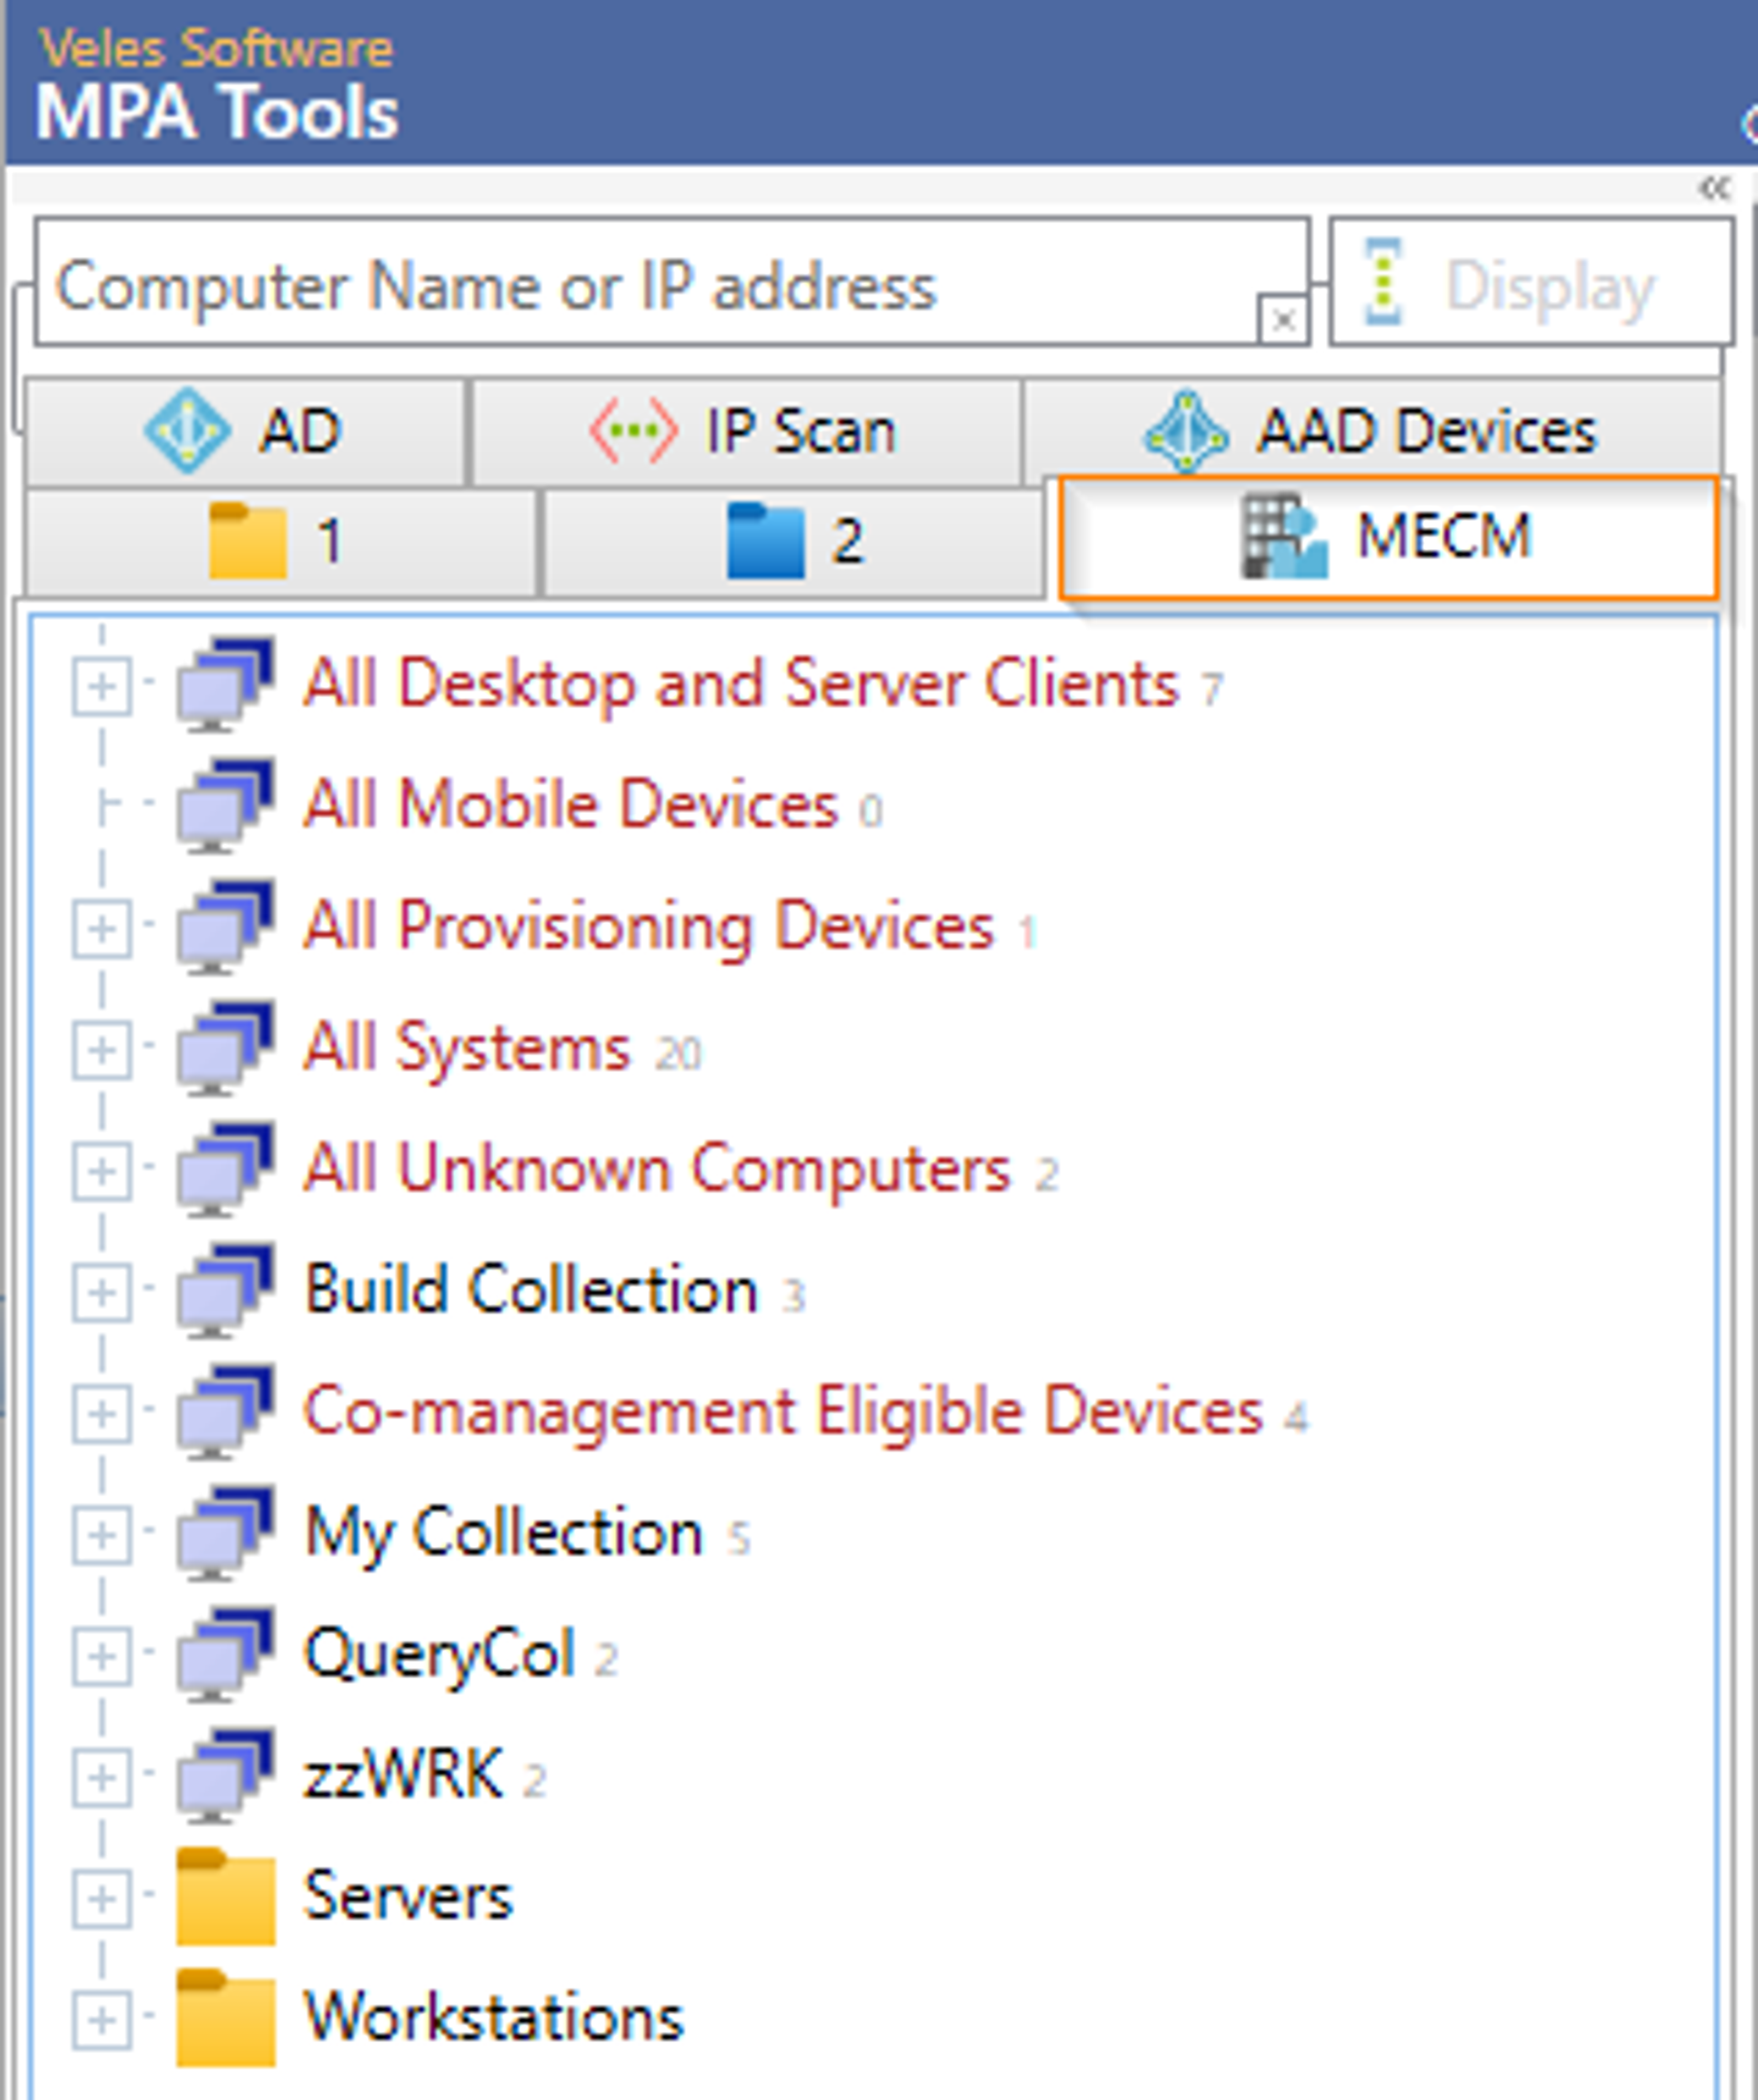Expand the All Provisioning Devices node
The image size is (1758, 2100).
point(101,929)
